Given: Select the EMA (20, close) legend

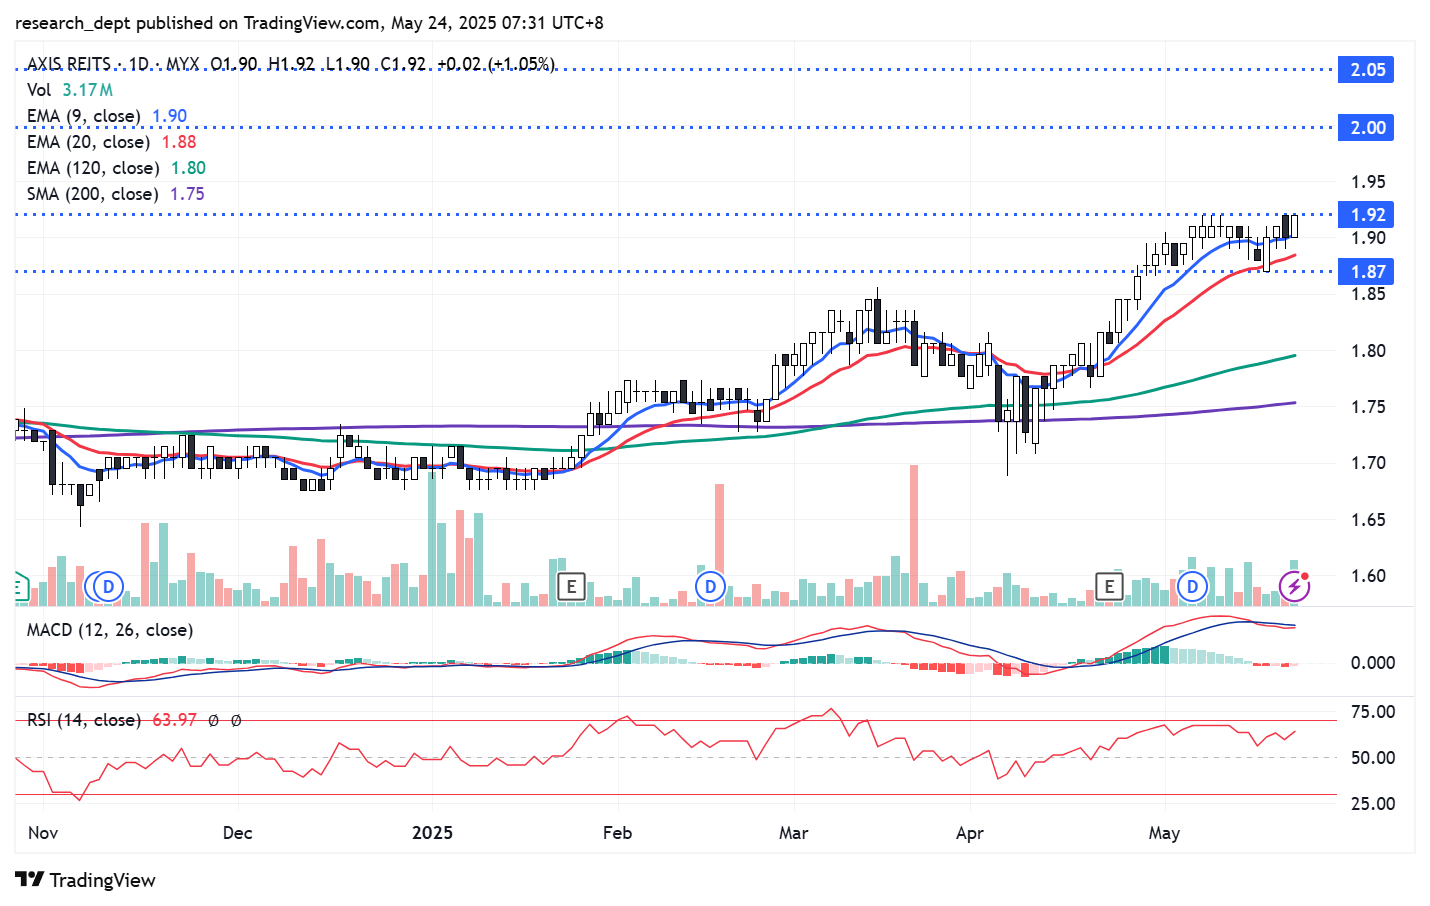Looking at the screenshot, I should pos(111,142).
